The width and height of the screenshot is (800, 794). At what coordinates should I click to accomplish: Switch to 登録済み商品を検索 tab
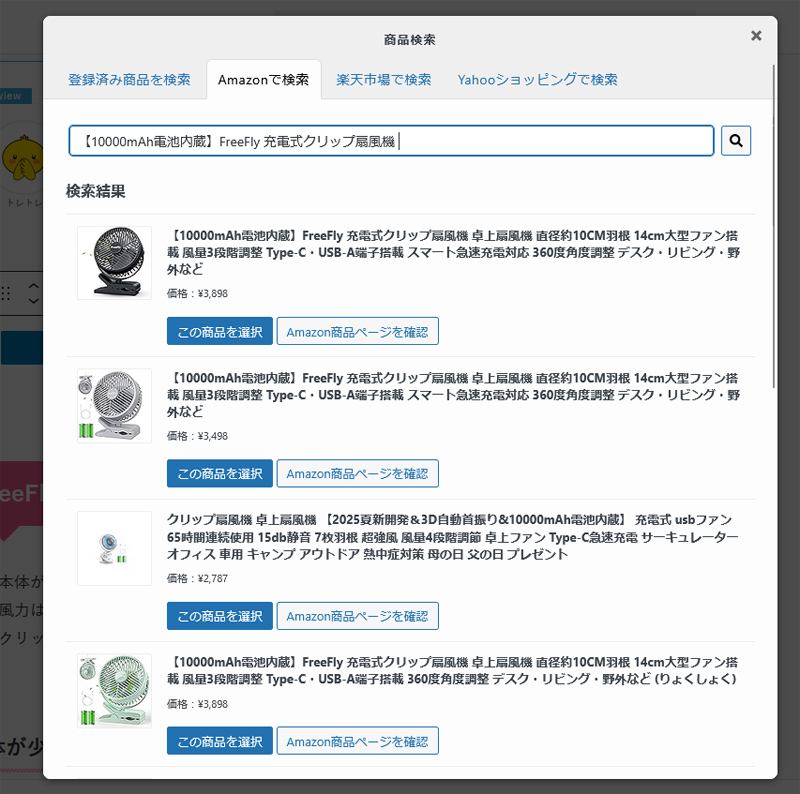click(x=129, y=79)
